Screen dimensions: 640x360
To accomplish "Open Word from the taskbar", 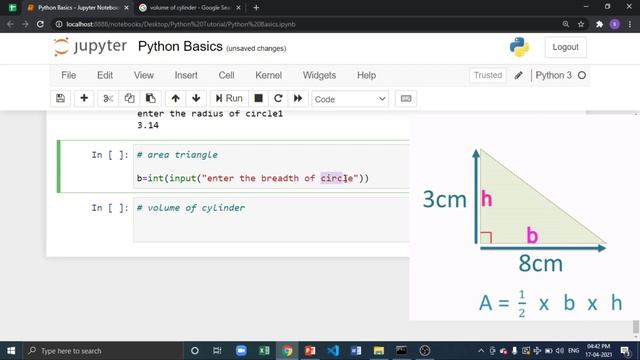I will (356, 351).
